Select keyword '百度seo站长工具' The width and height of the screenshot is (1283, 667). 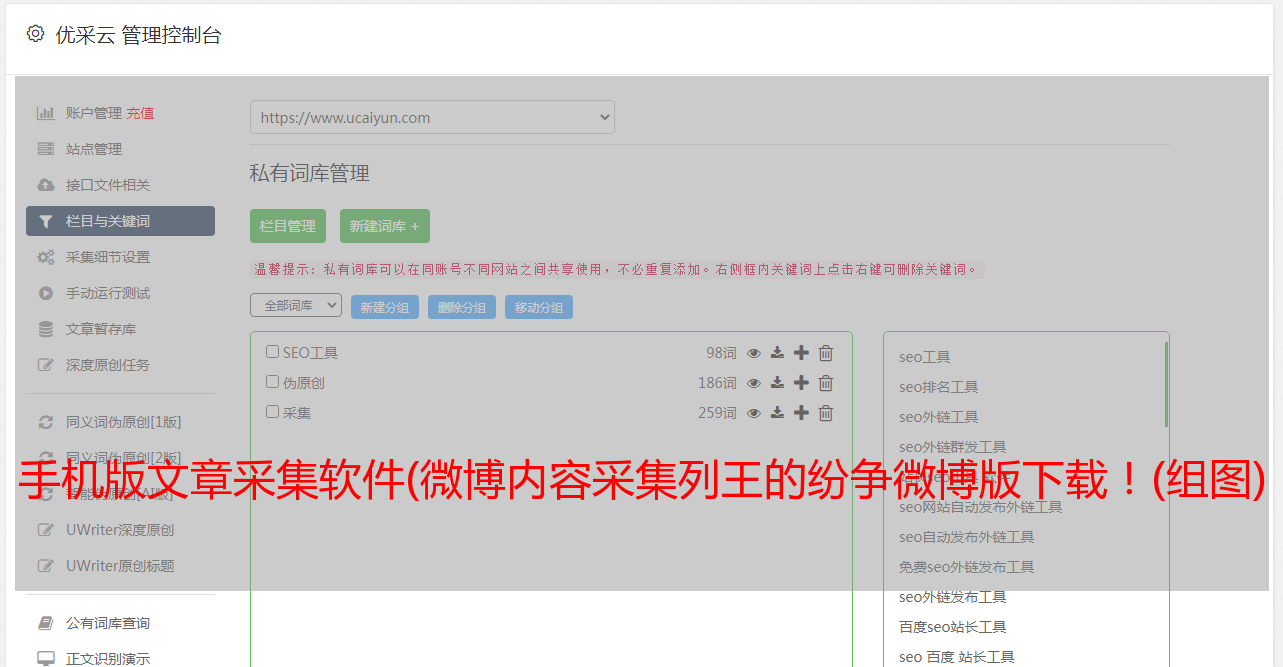click(953, 627)
